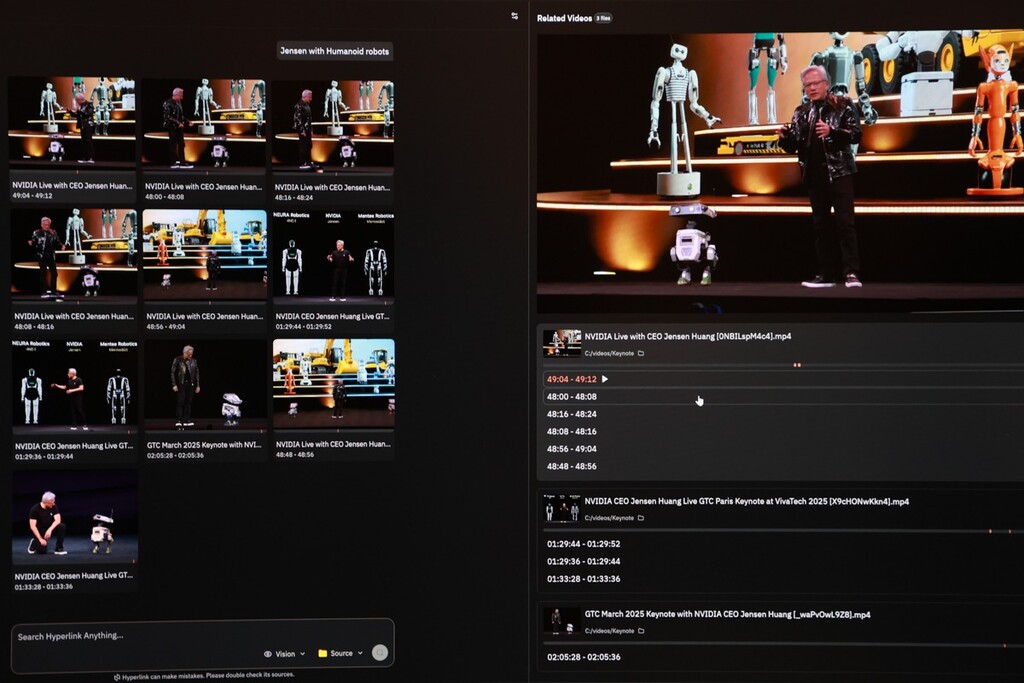Select result thumbnail captioned 01:29:44 - 01:29:52 in grid
The height and width of the screenshot is (683, 1024).
tap(333, 255)
